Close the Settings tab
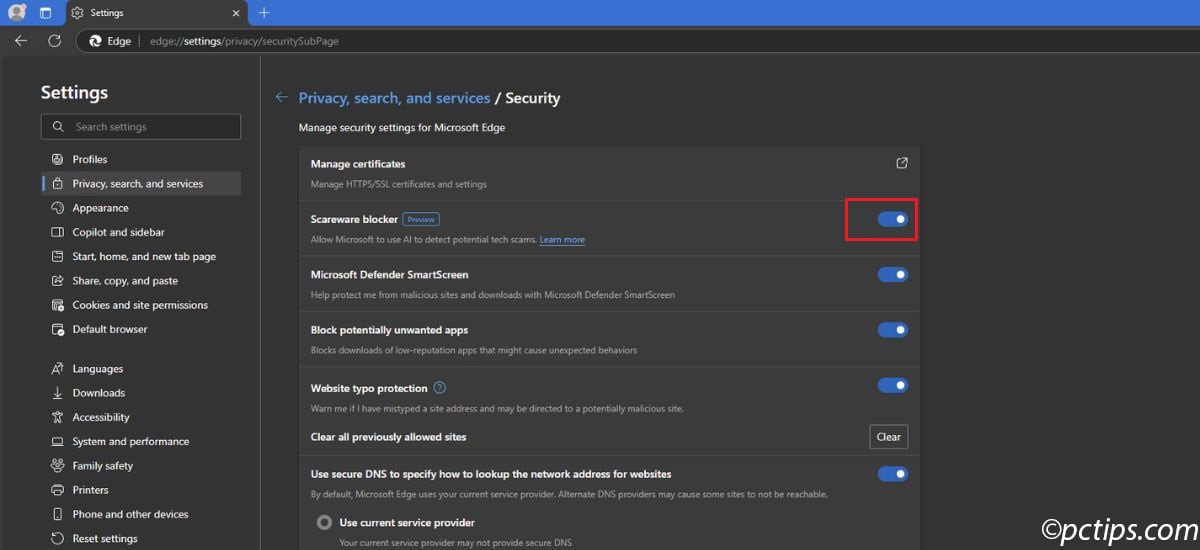The width and height of the screenshot is (1200, 550). click(x=236, y=13)
